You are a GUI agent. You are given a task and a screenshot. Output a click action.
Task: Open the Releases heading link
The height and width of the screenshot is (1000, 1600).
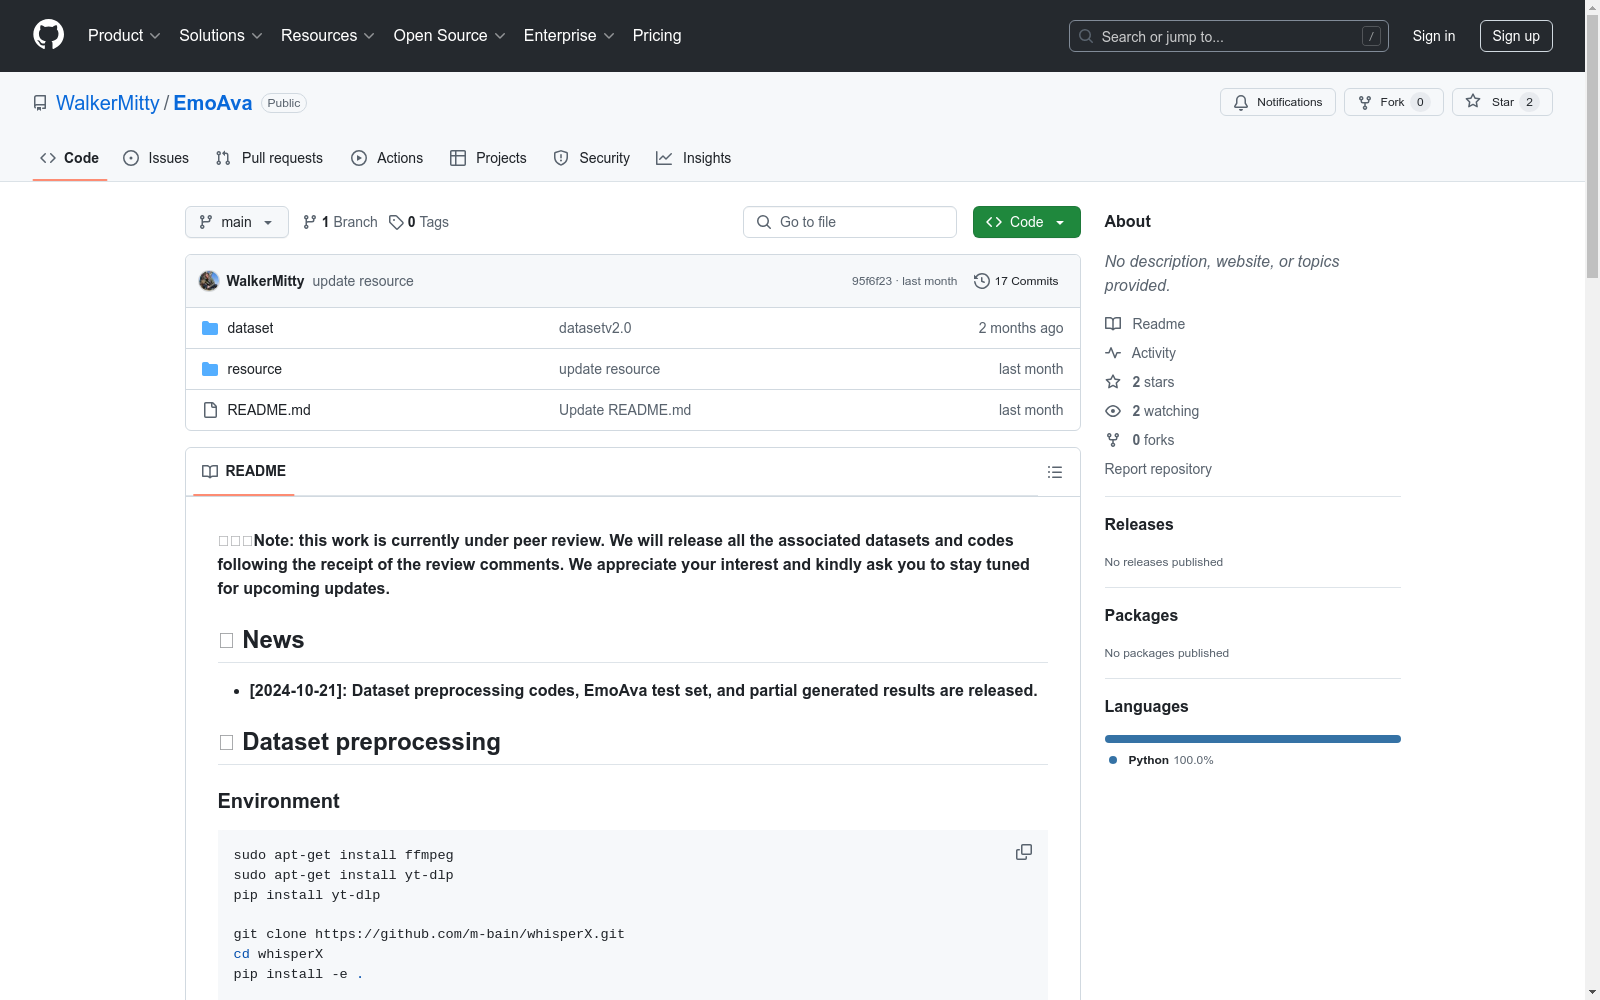1139,524
